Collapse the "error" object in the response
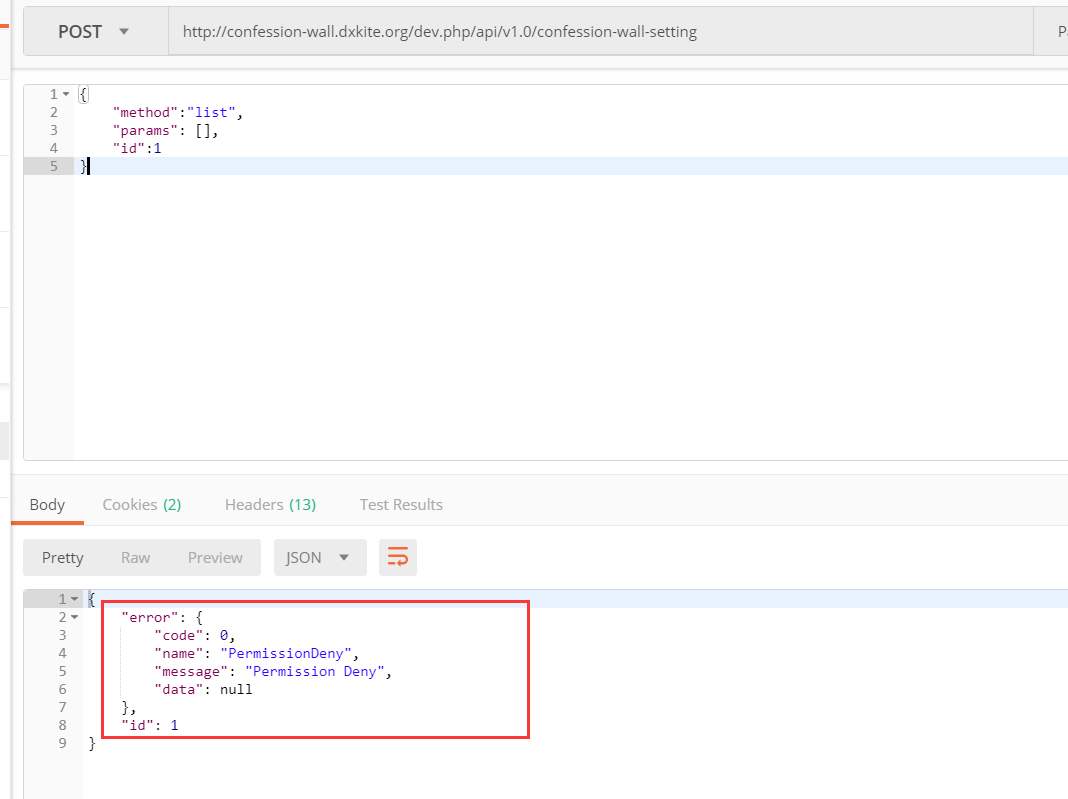 pos(75,617)
